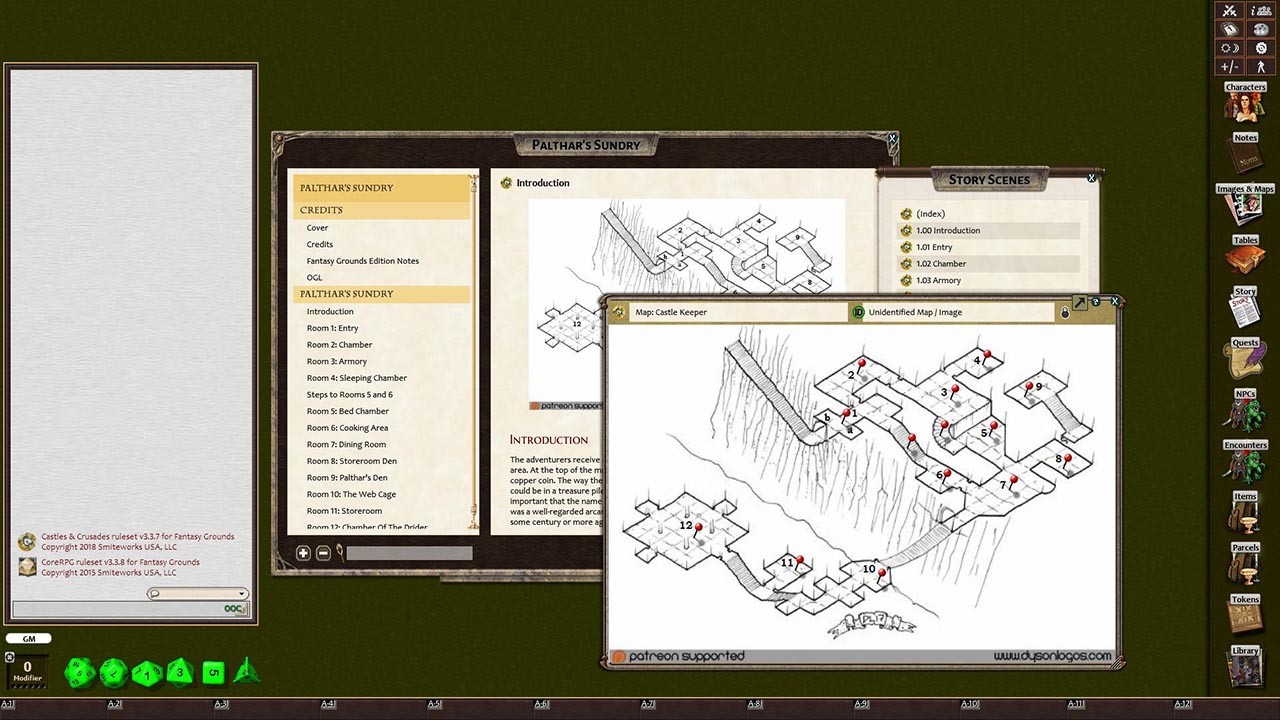Open the Encounters sidebar icon

coord(1244,463)
